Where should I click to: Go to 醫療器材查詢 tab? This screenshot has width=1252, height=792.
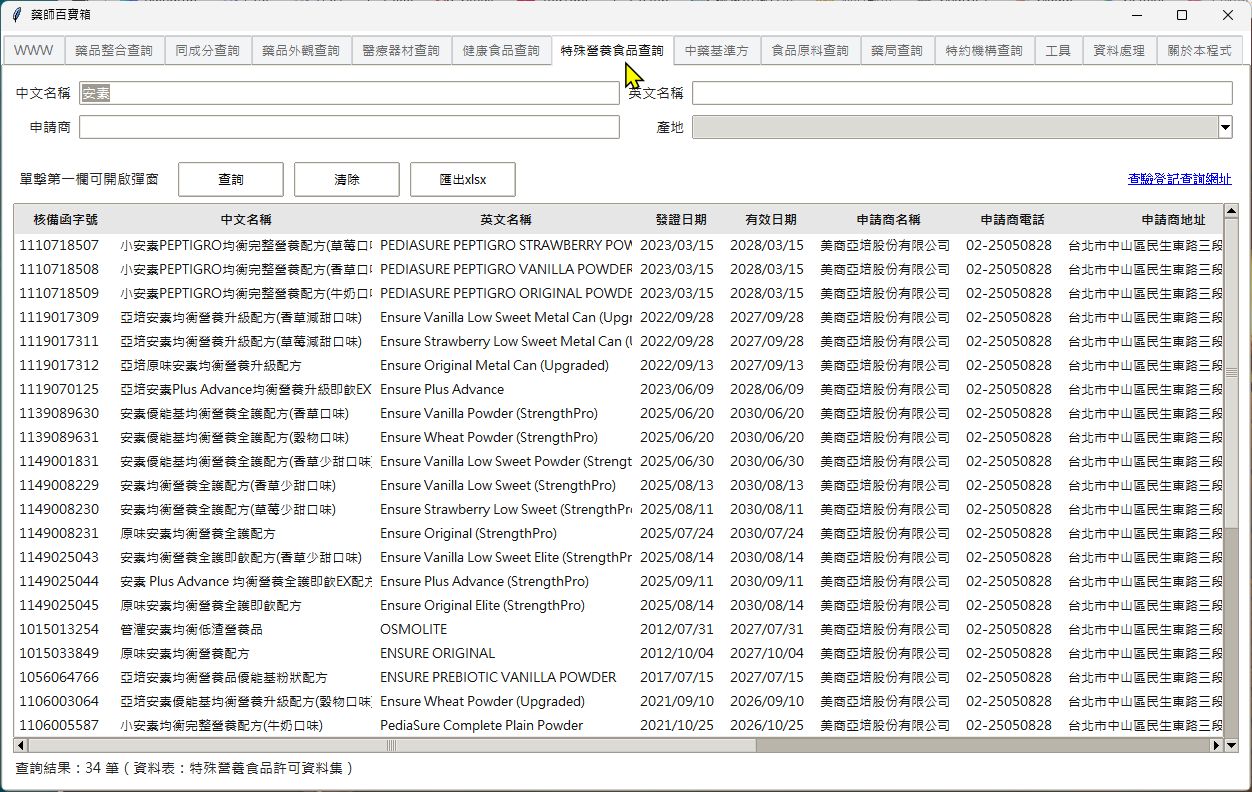[401, 50]
